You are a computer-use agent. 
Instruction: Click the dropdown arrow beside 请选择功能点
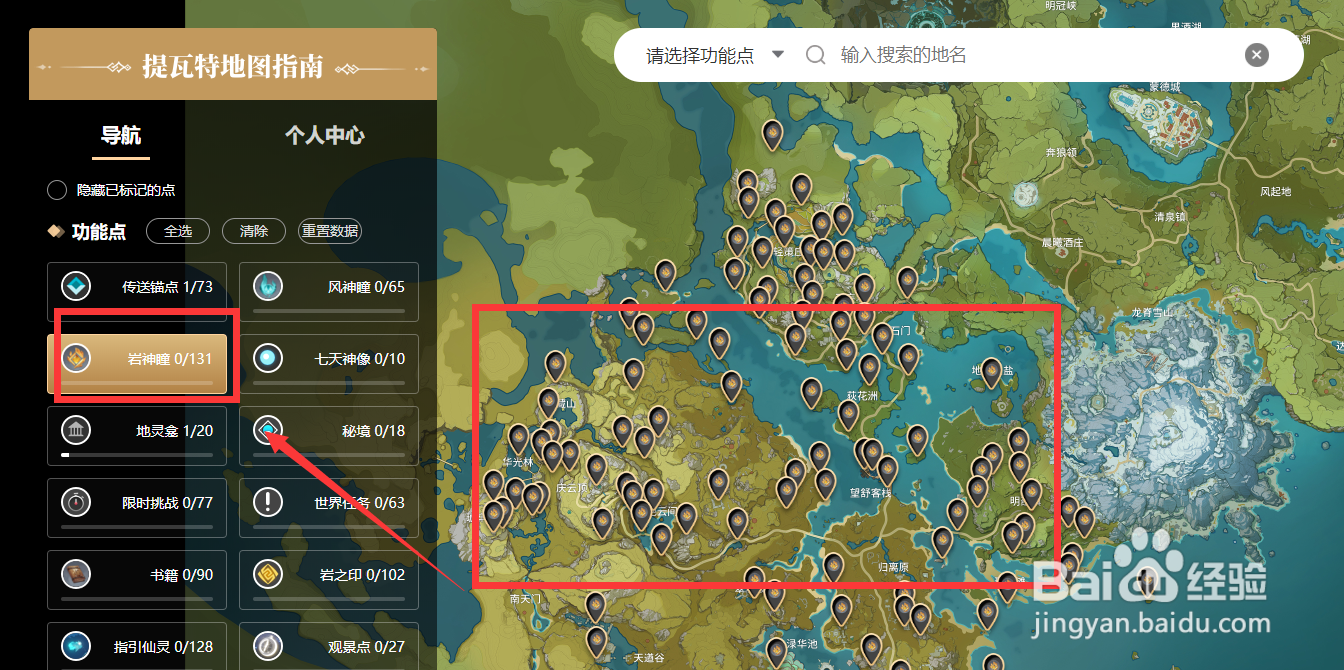click(778, 54)
